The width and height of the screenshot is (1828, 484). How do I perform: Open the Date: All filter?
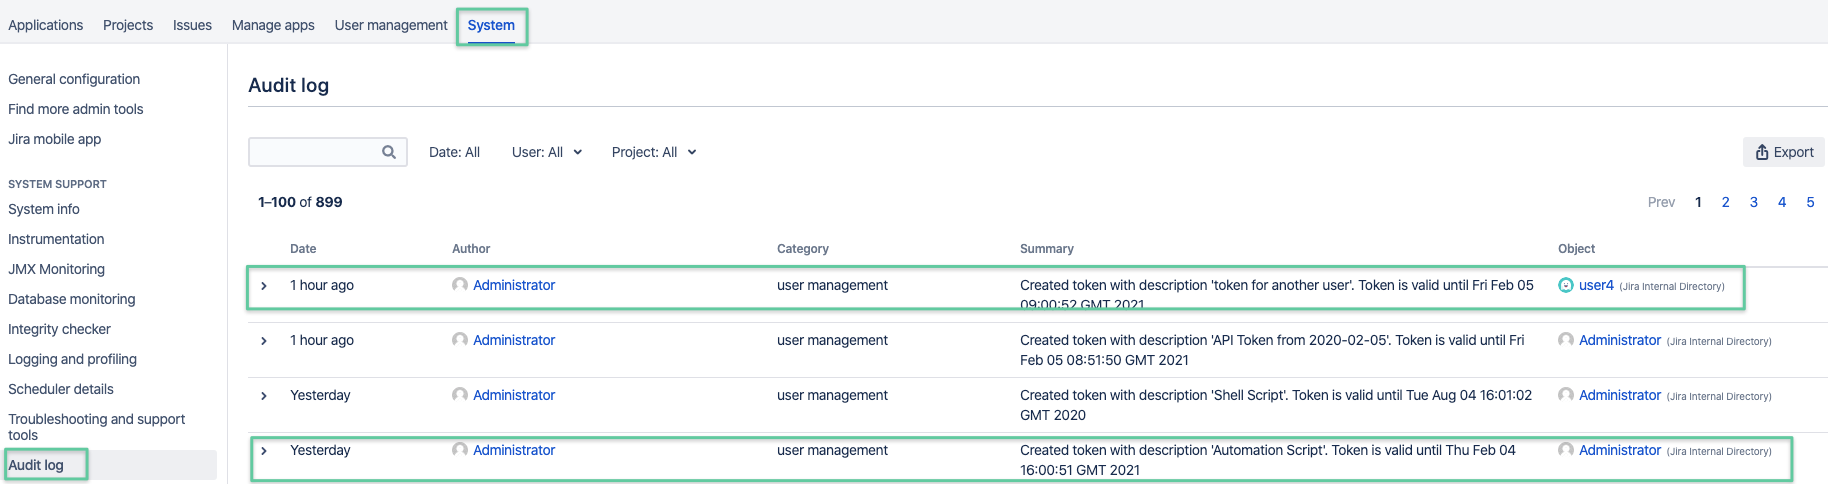(454, 152)
